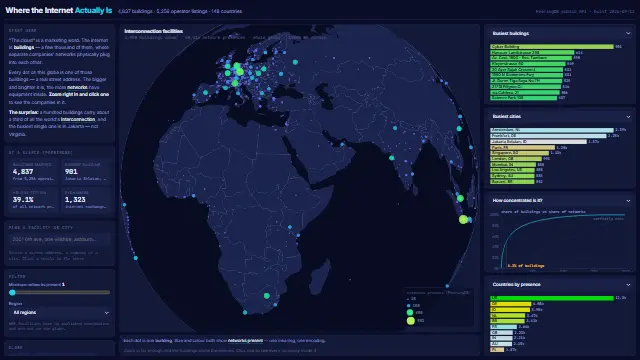Collapse the Countries by presence panel
Screen dimensions: 640x360
point(628,285)
